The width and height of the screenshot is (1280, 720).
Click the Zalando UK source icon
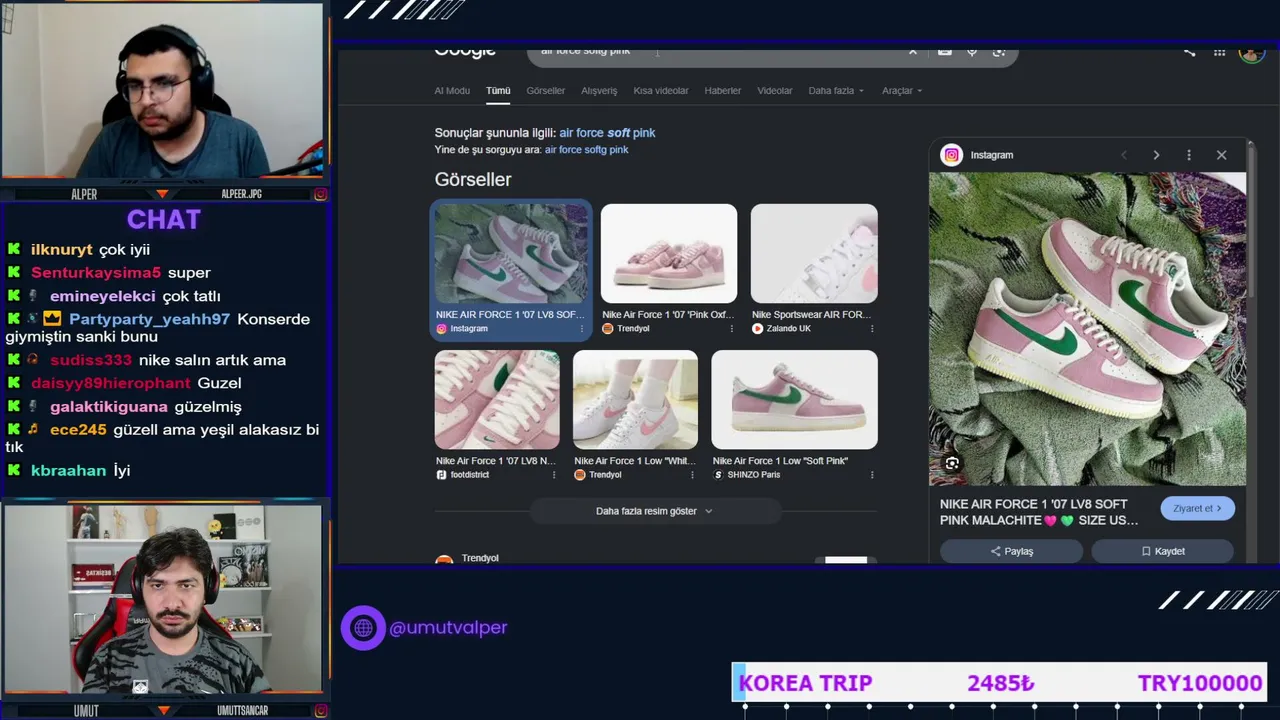tap(757, 329)
